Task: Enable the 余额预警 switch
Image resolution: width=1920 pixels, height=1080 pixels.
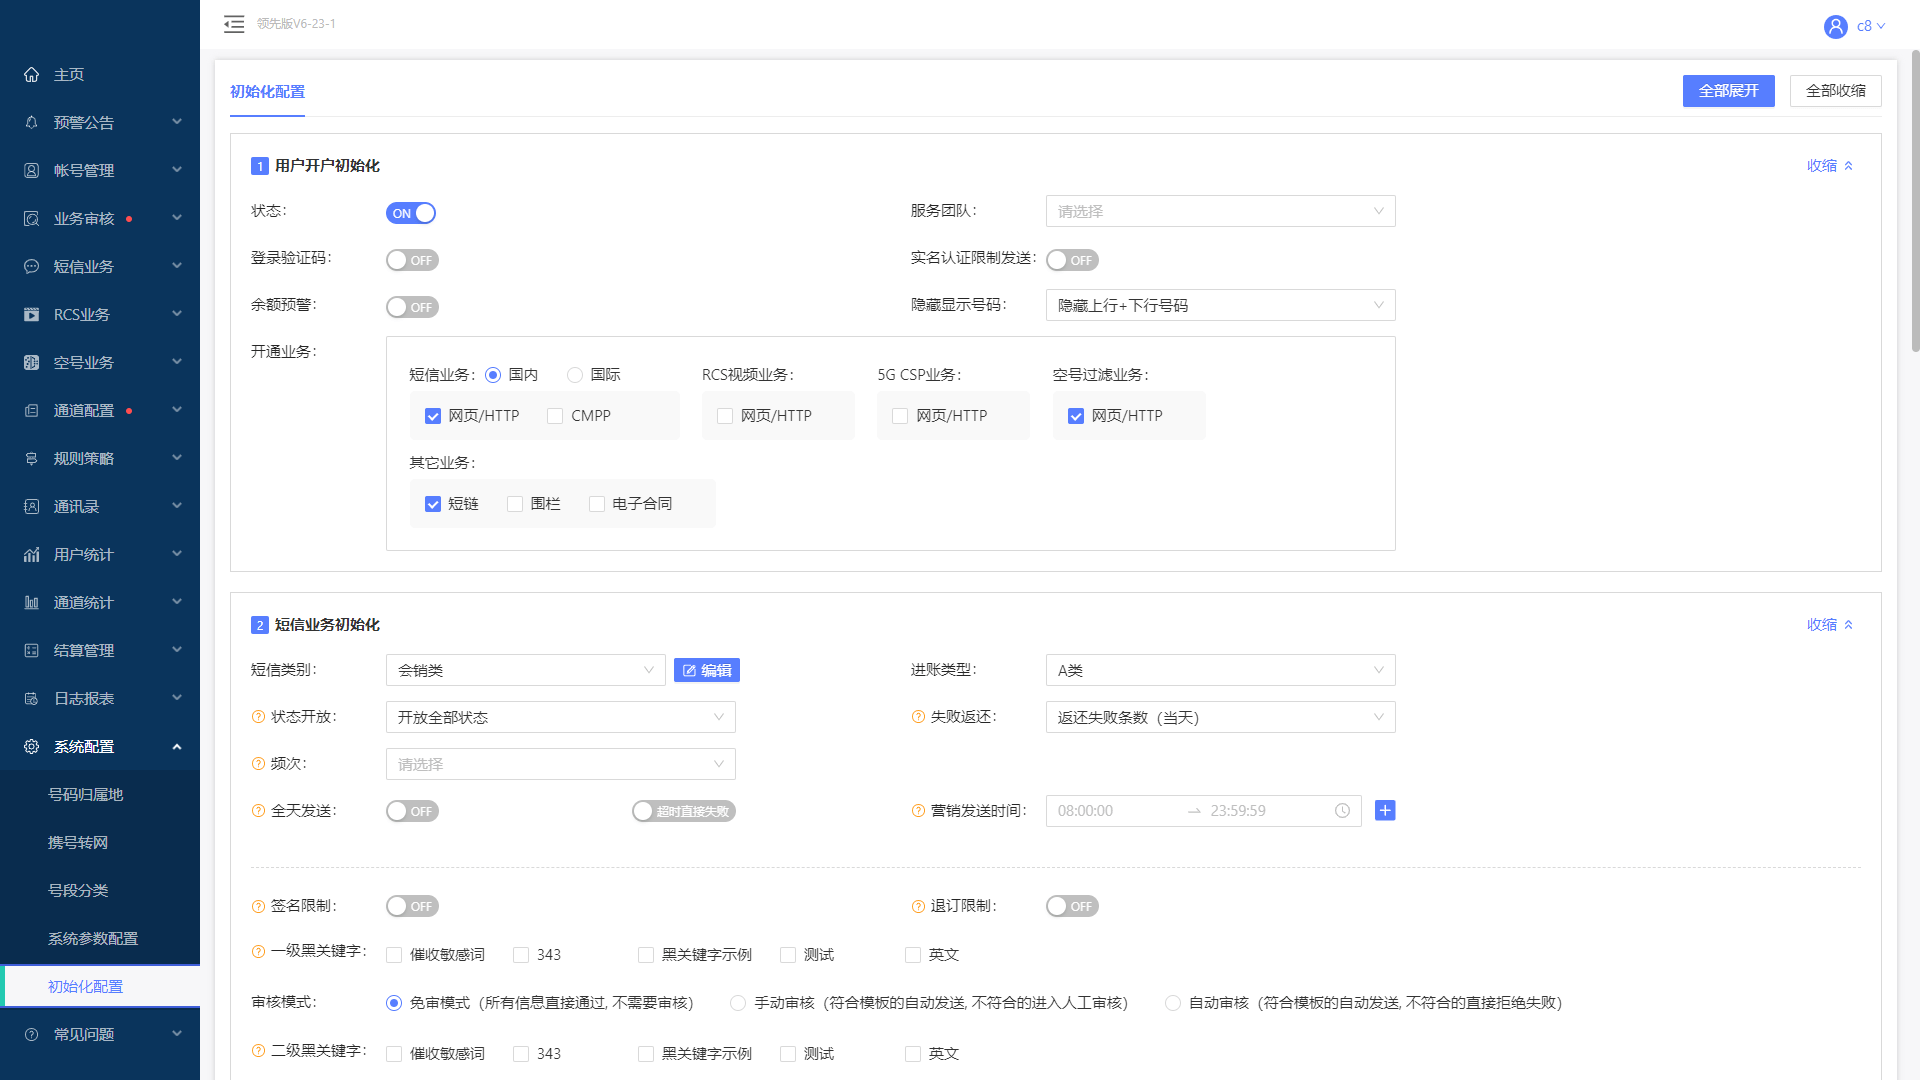Action: (412, 307)
